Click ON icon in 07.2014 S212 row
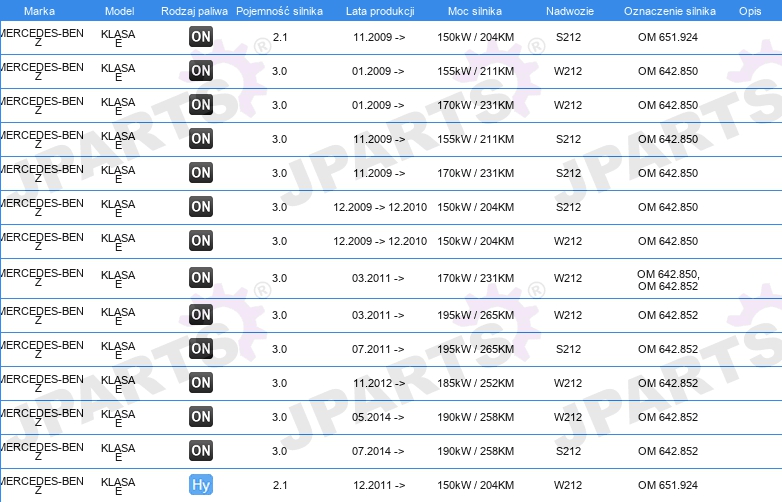782x502 pixels. (x=201, y=451)
